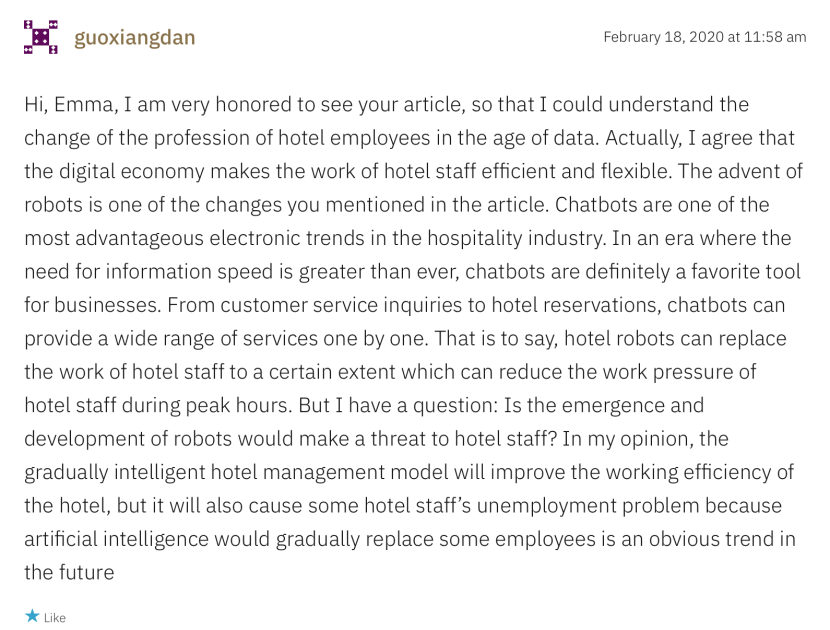Click the guoxiangdan avatar icon
The width and height of the screenshot is (830, 630).
coord(41,37)
